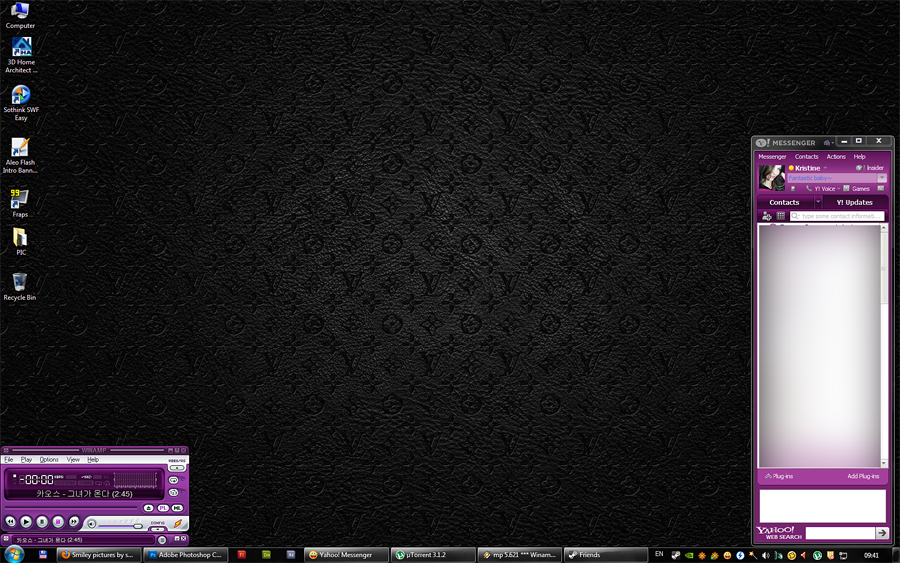Toggle Winamp Config drawer button
Image resolution: width=900 pixels, height=563 pixels.
coord(157,527)
